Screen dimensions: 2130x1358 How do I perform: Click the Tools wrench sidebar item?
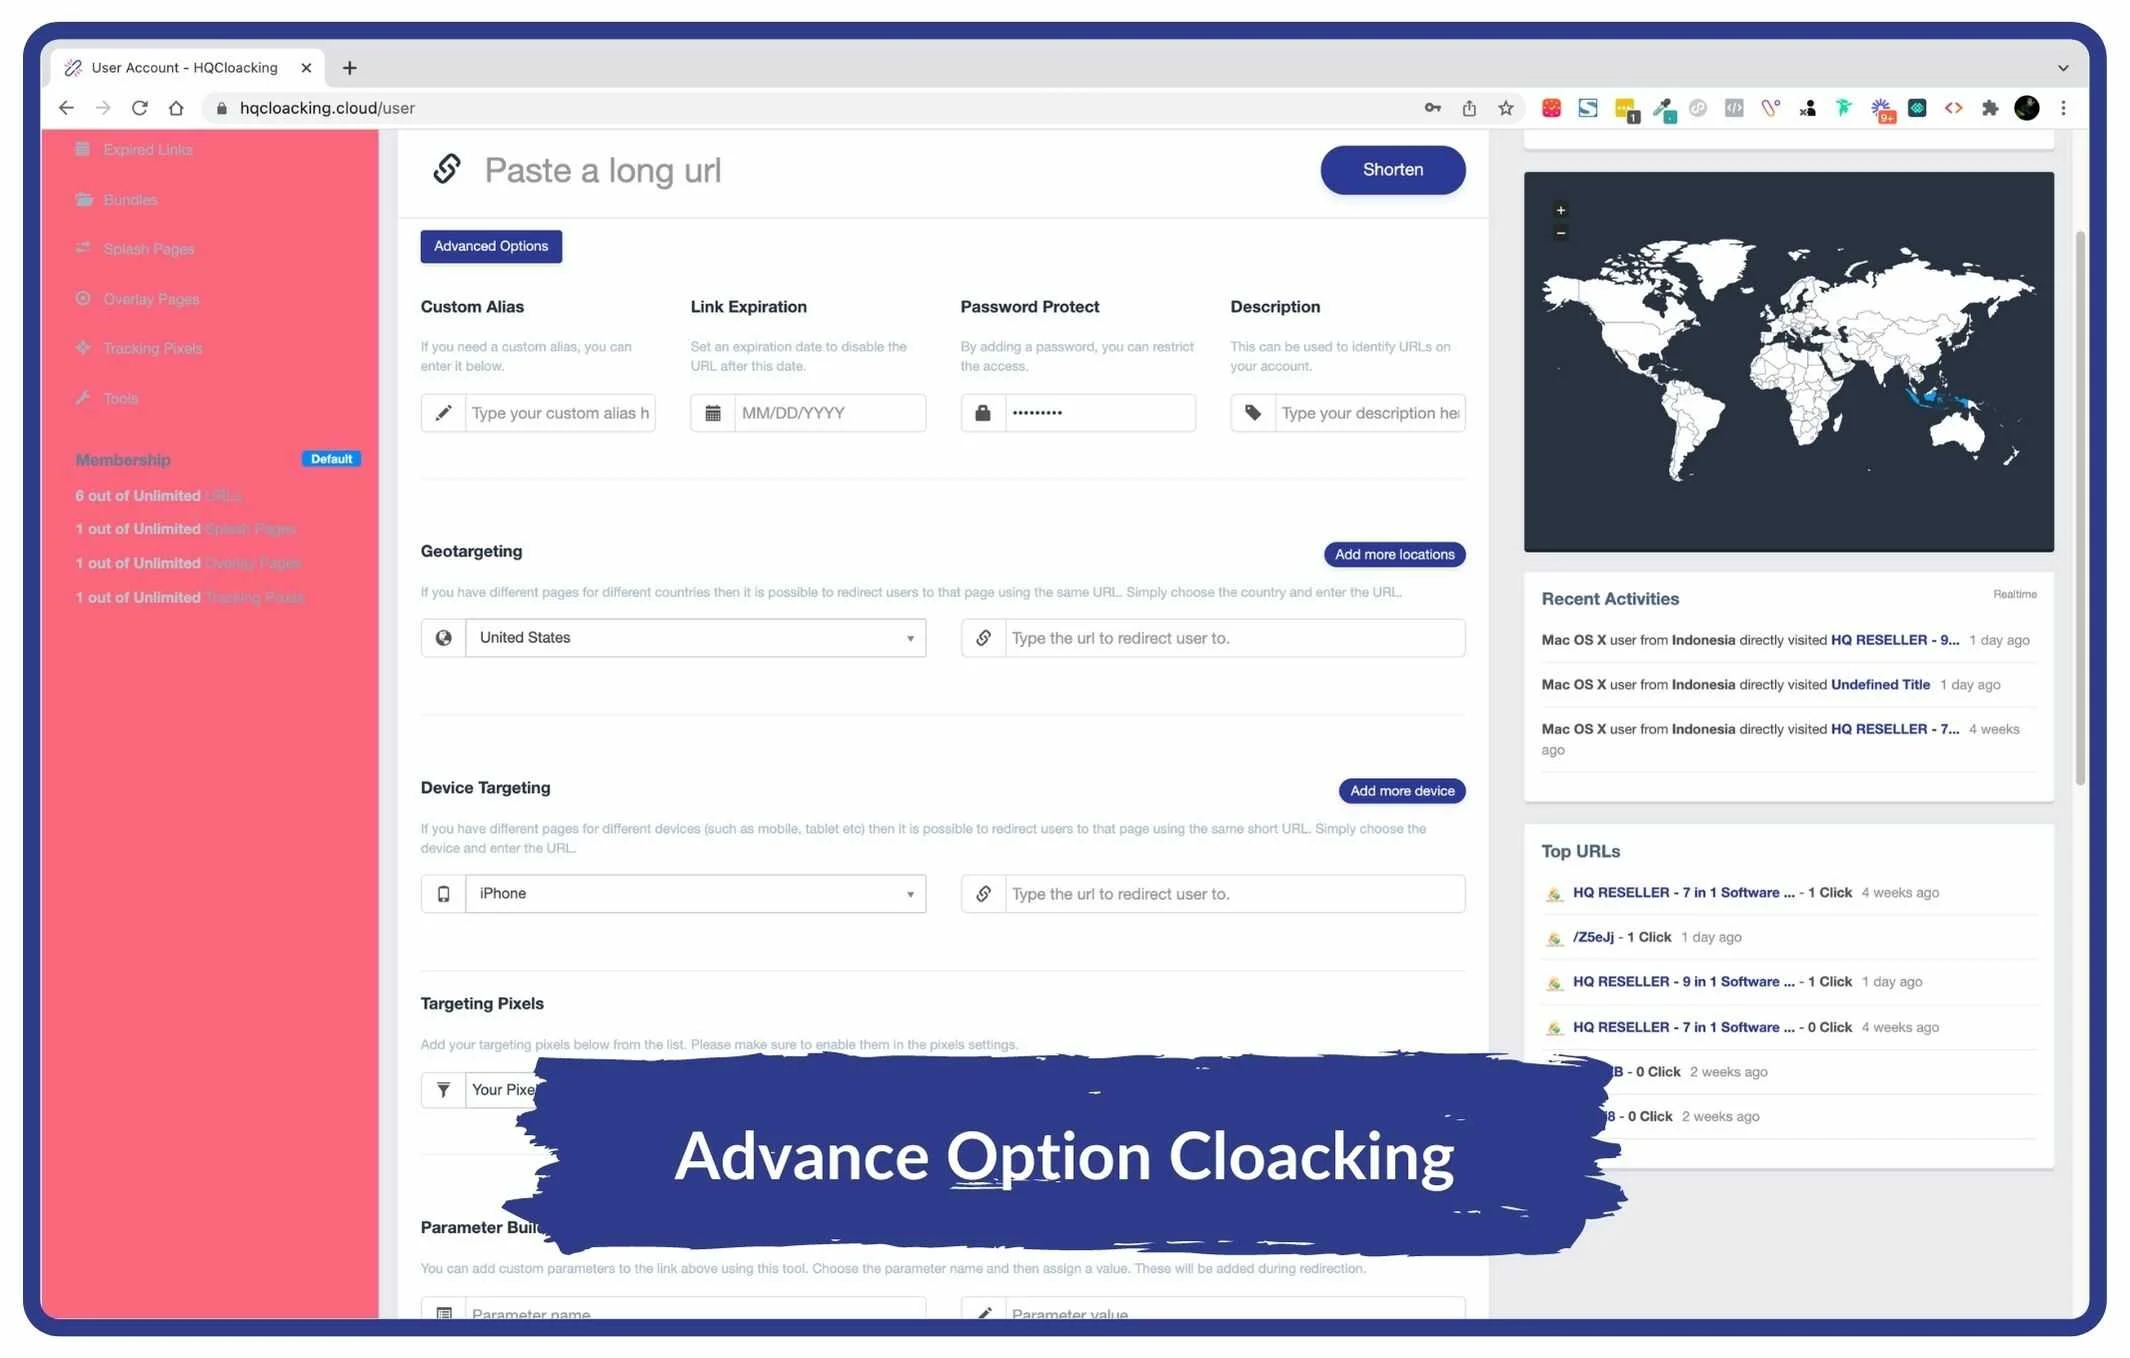tap(120, 398)
